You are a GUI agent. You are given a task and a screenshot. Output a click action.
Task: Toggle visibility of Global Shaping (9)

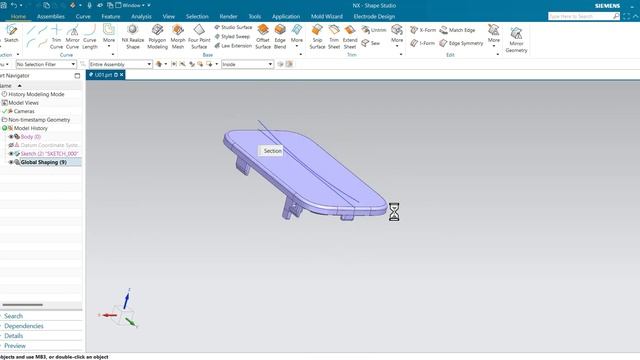(11, 162)
